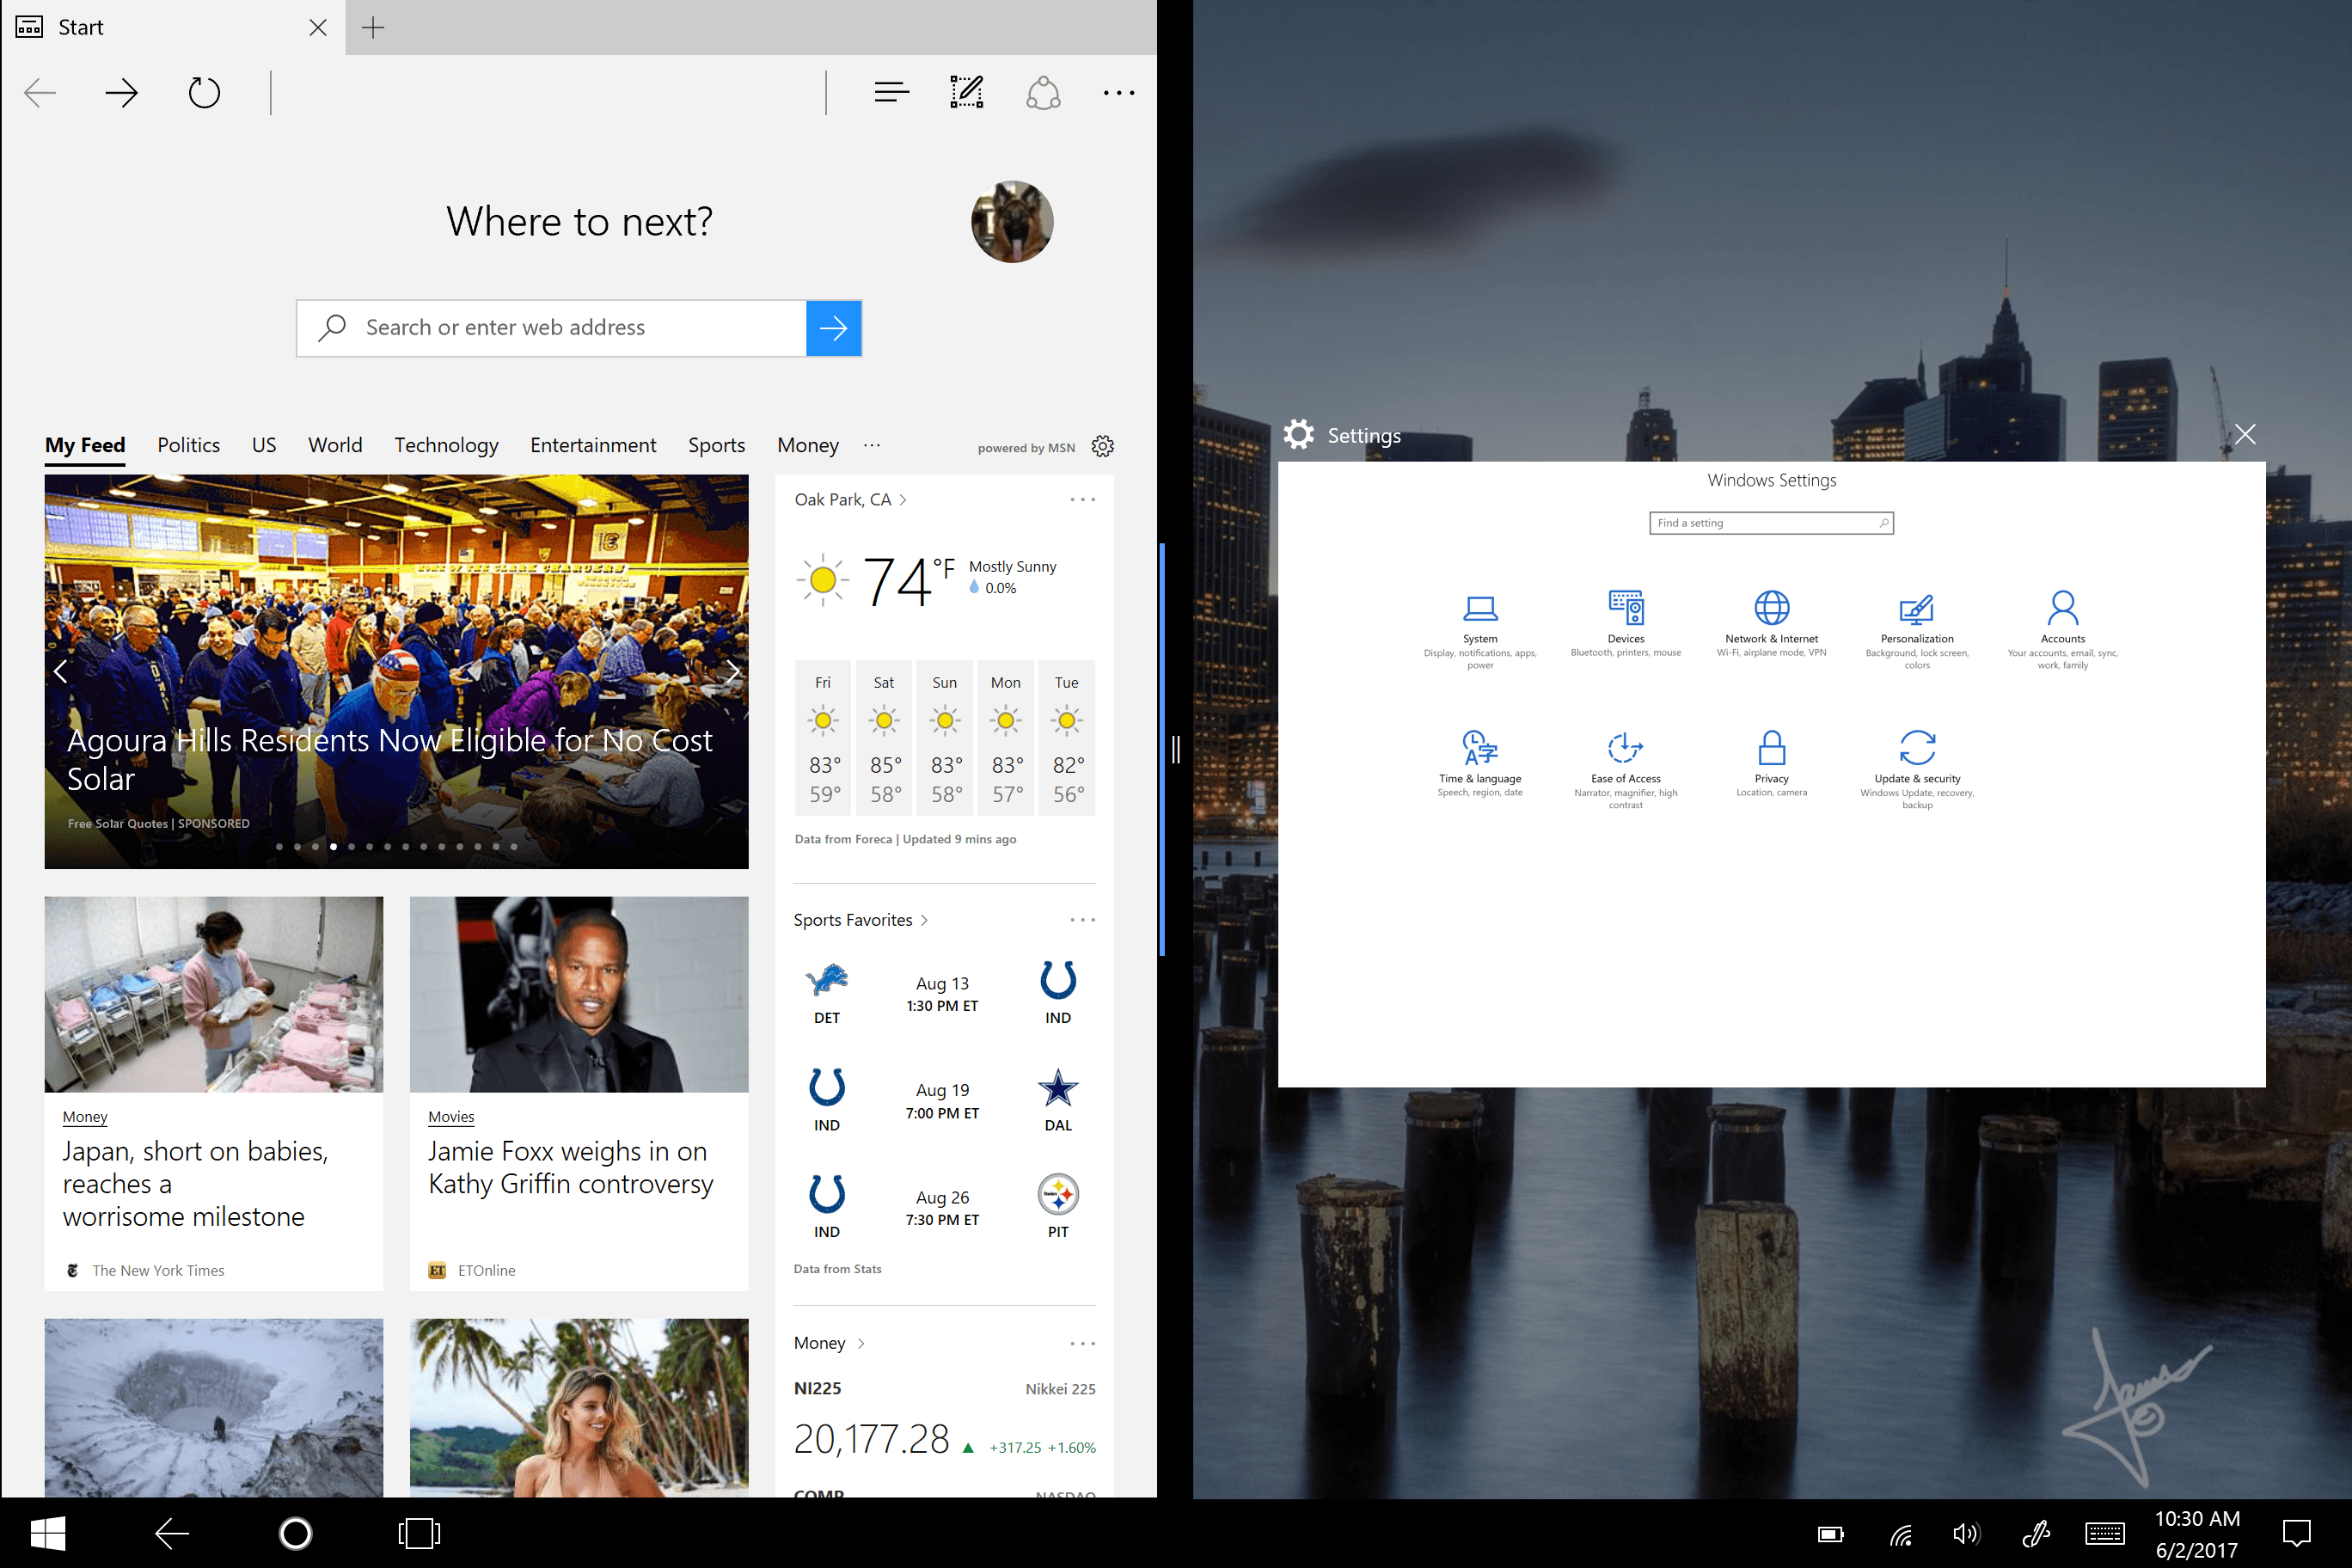Open System settings
The image size is (2352, 1568).
click(1480, 629)
